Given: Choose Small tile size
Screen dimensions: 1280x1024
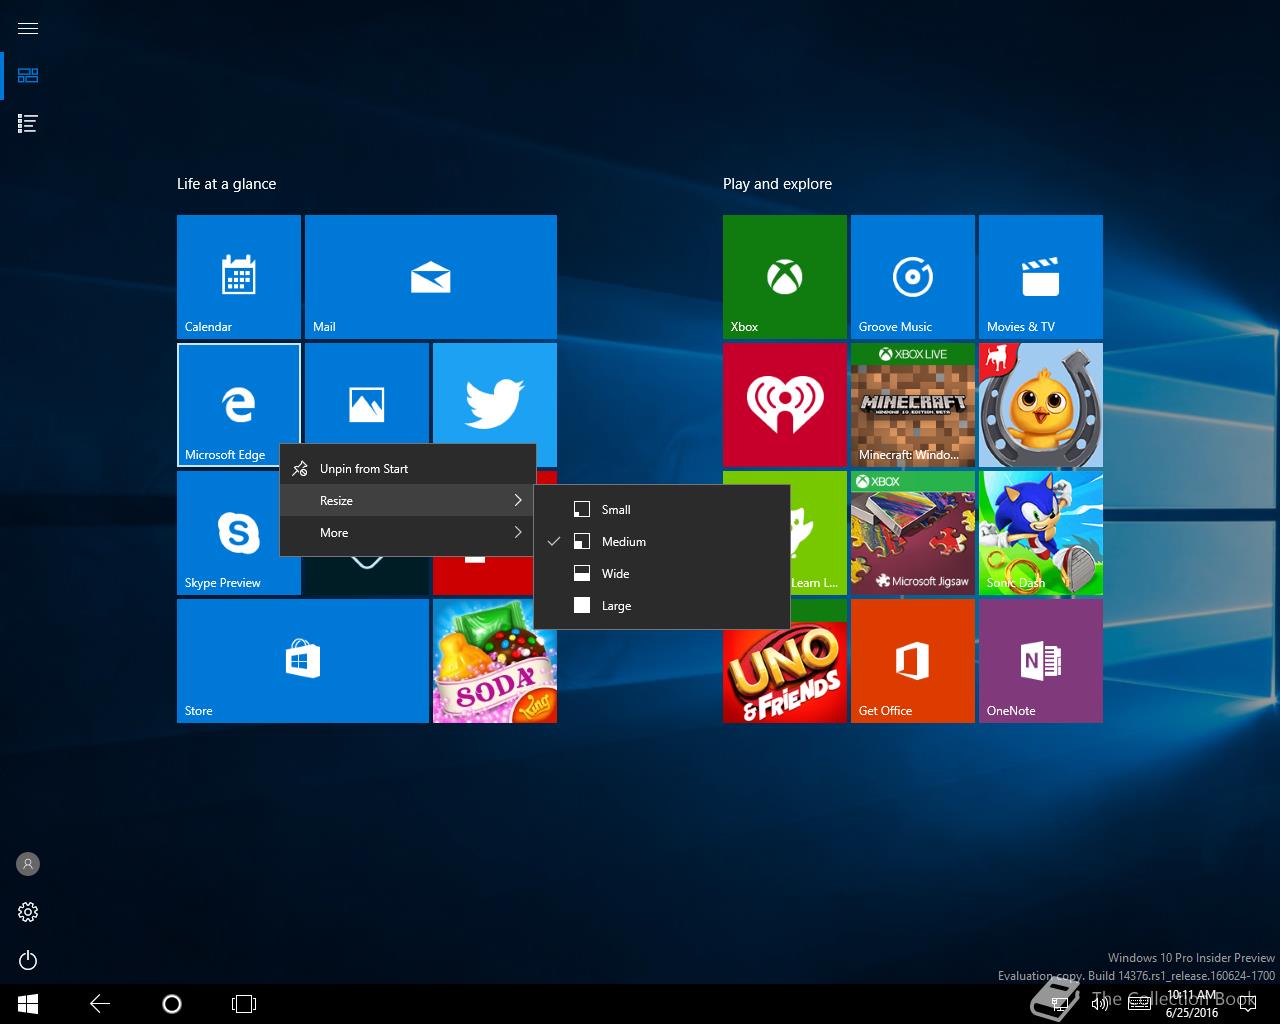Looking at the screenshot, I should point(662,509).
